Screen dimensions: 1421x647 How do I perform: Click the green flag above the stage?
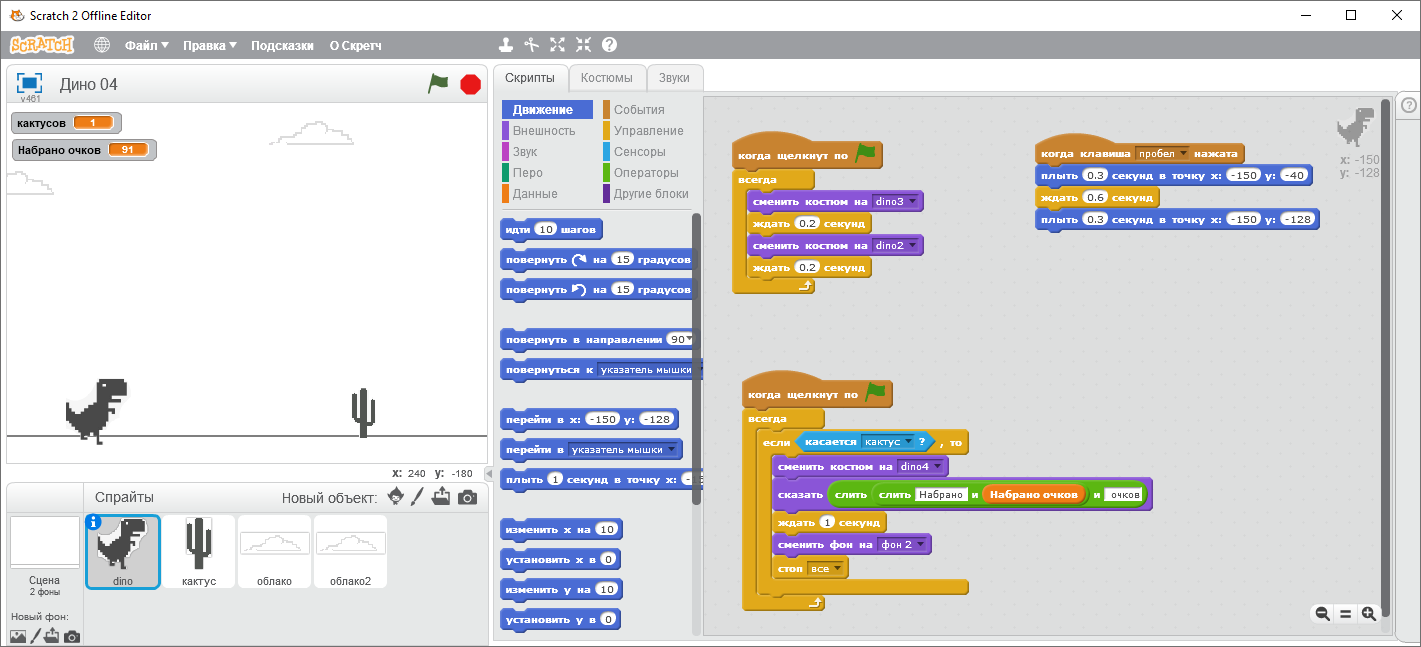438,84
